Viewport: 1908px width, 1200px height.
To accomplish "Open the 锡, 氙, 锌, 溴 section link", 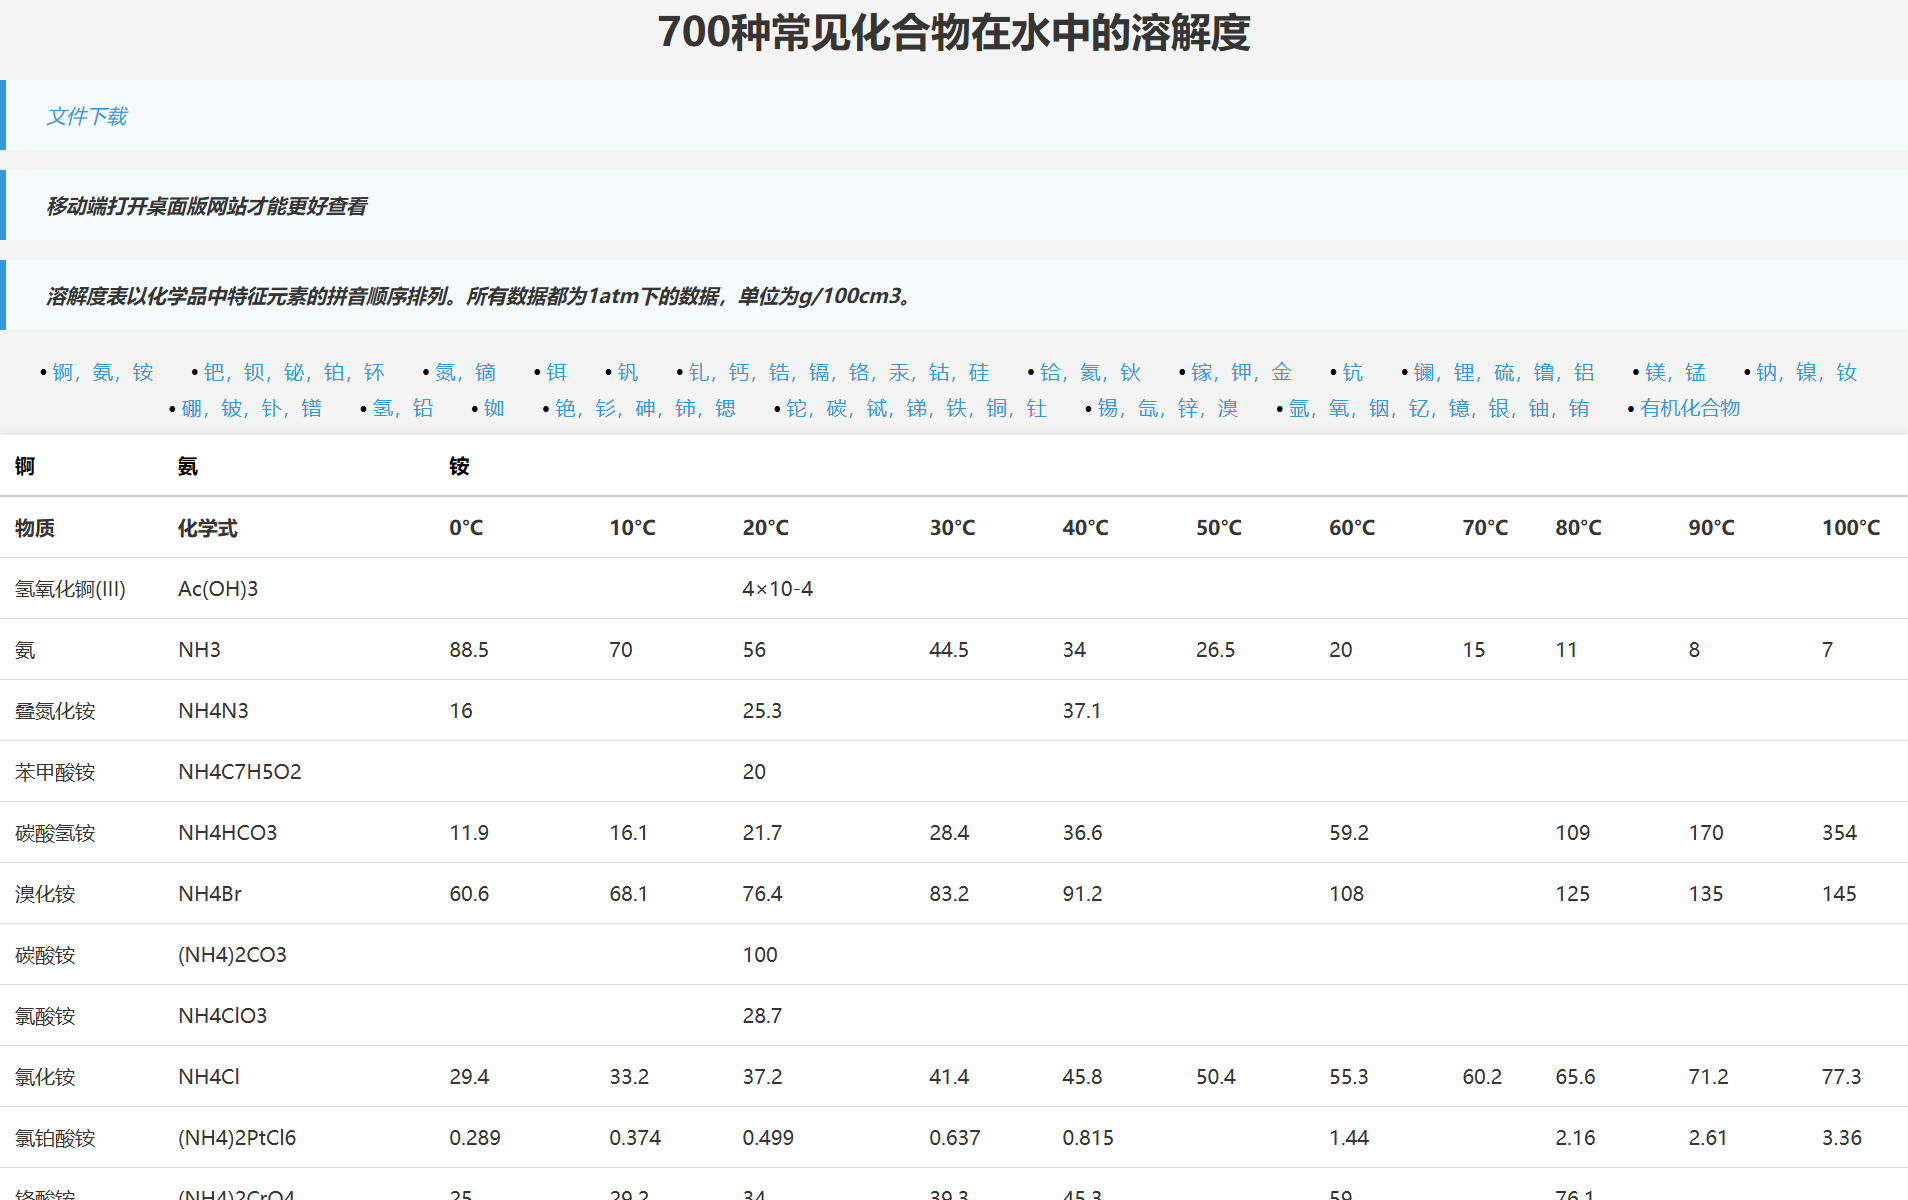I will pyautogui.click(x=1170, y=408).
